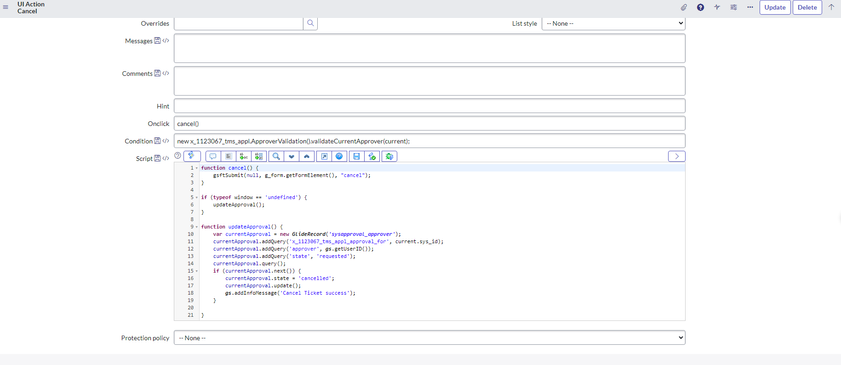Click the Onclick field containing cancel()

point(430,123)
